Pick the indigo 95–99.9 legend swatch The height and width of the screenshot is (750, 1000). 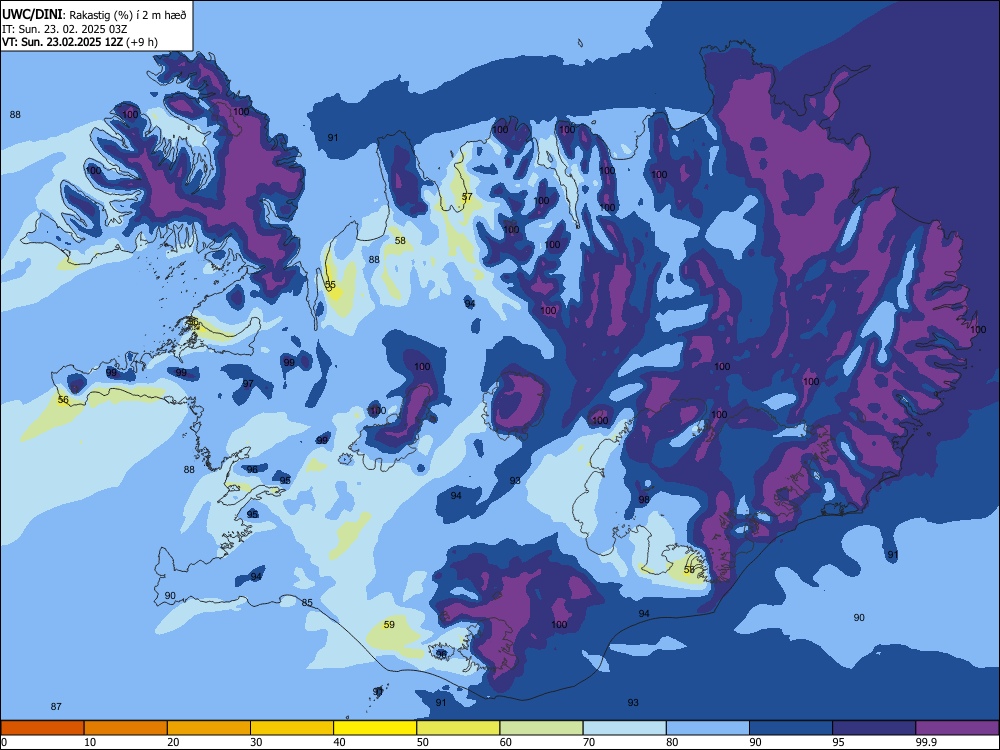coord(874,728)
